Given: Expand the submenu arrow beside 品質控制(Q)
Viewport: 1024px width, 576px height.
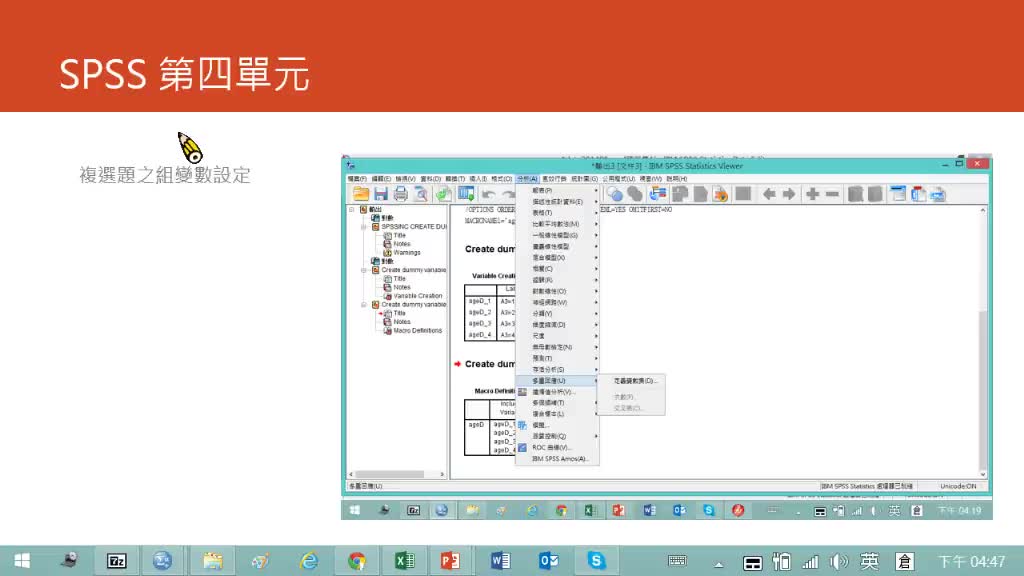Looking at the screenshot, I should (596, 436).
